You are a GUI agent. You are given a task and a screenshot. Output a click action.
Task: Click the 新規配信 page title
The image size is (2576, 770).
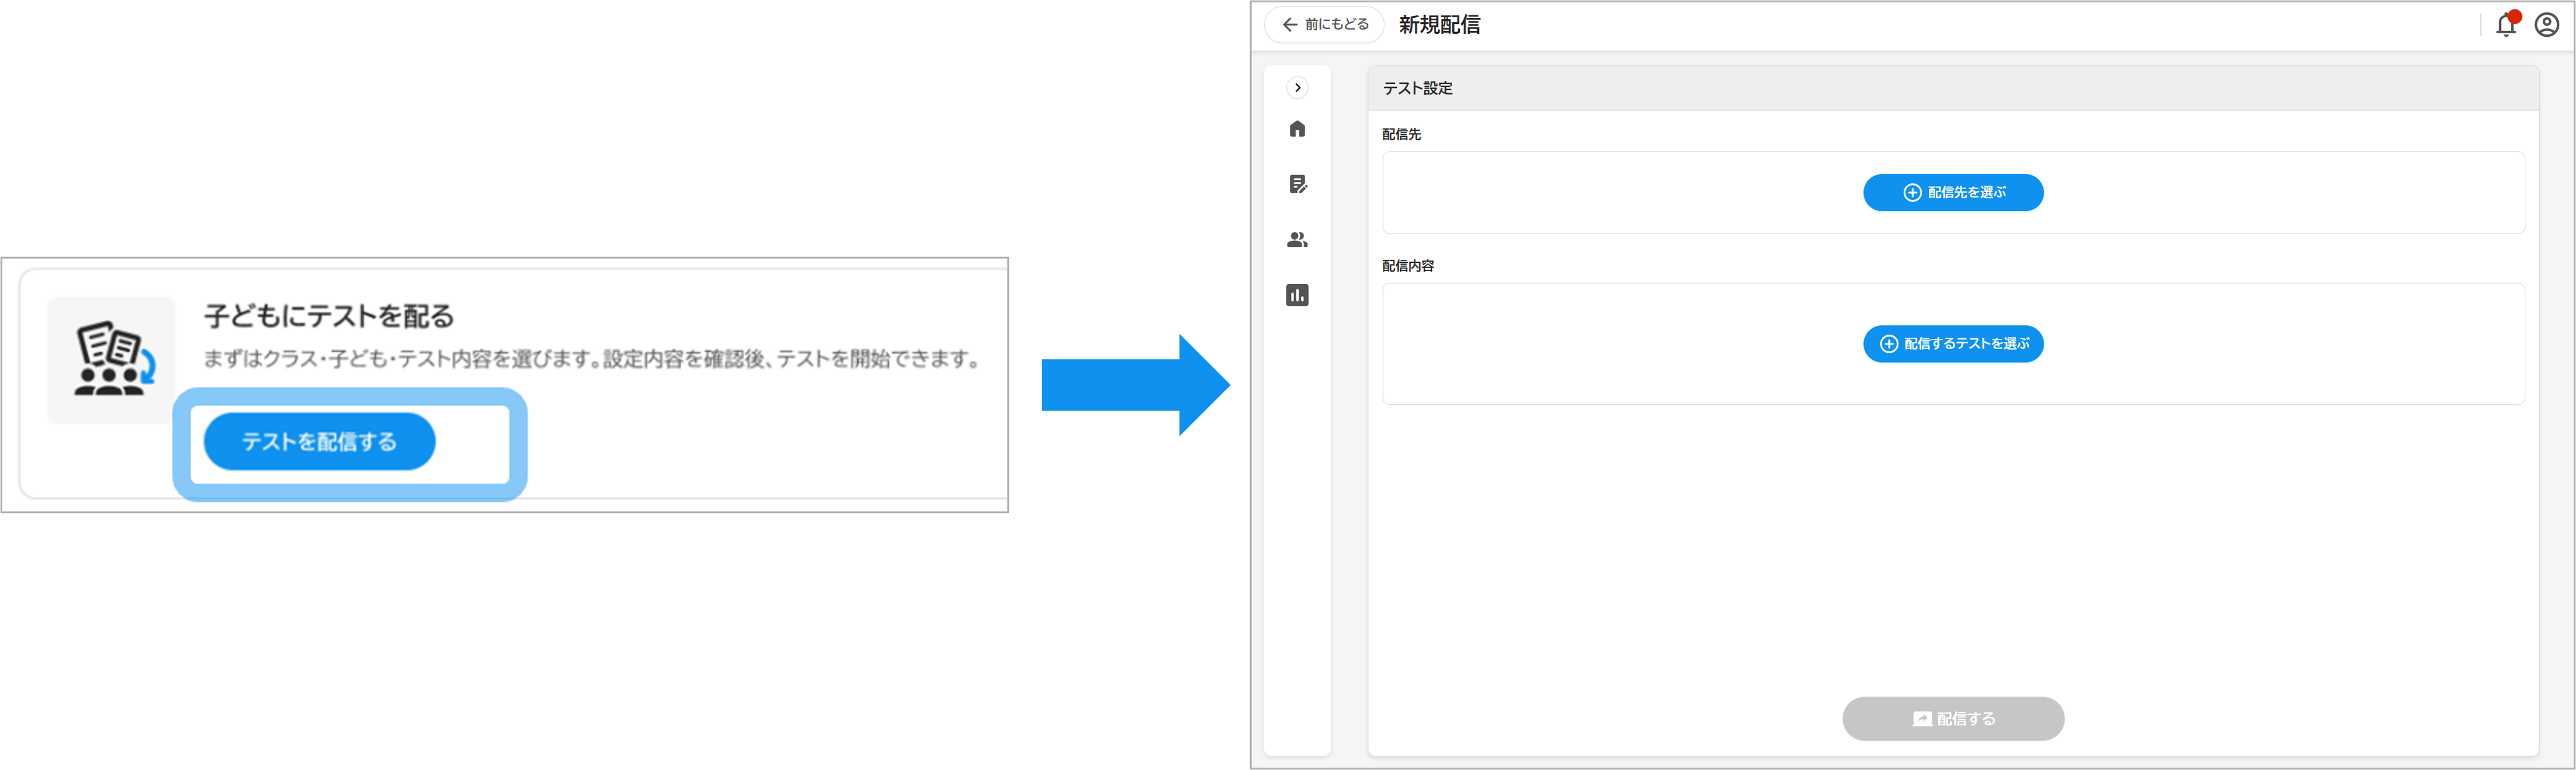(x=1439, y=25)
